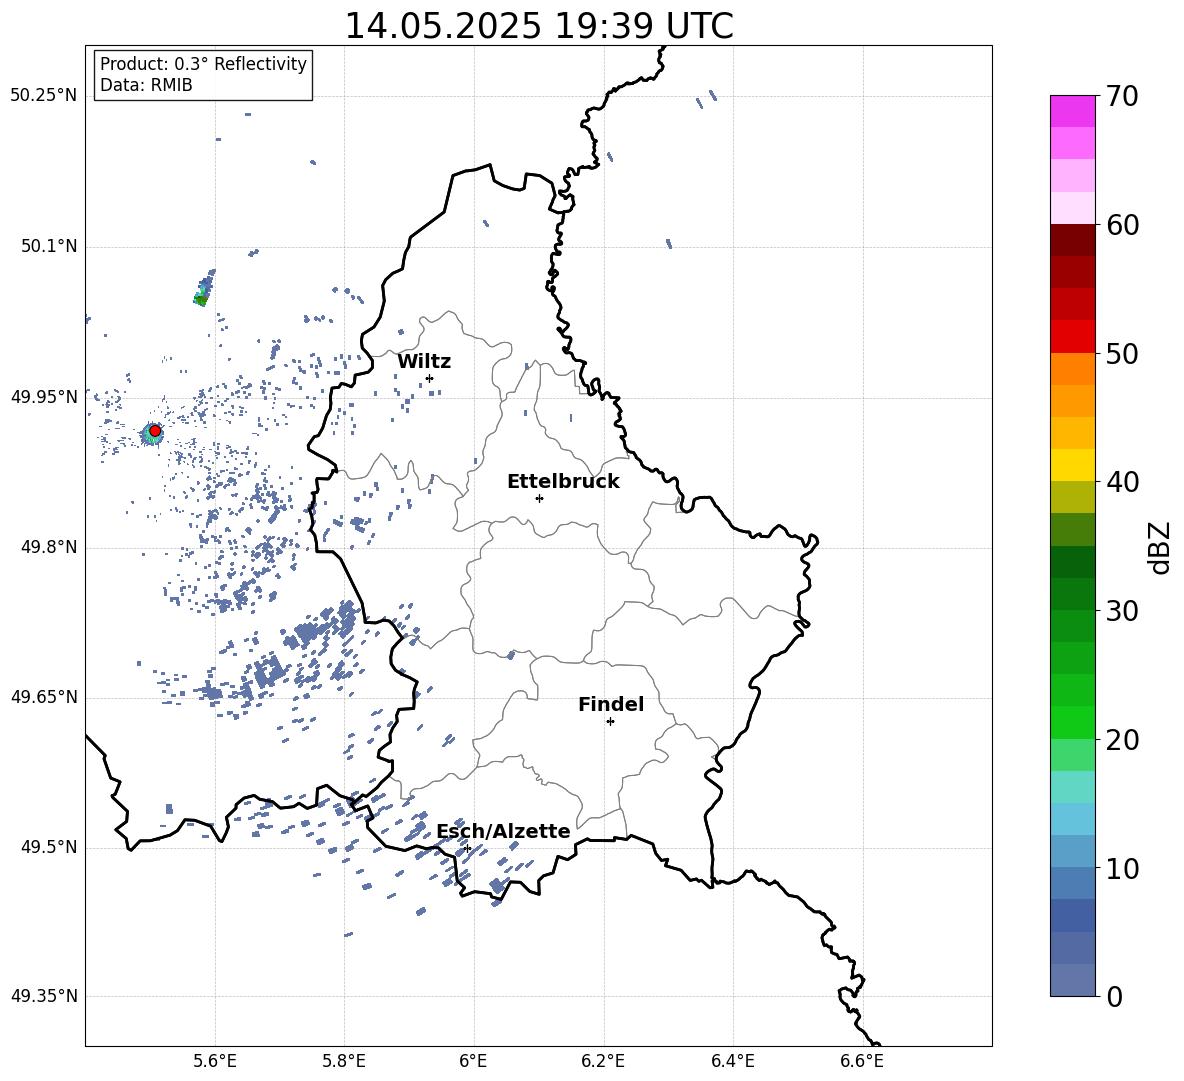Screen dimensions: 1184x1081
Task: Click the 10 tick on colorbar
Action: 1122,868
